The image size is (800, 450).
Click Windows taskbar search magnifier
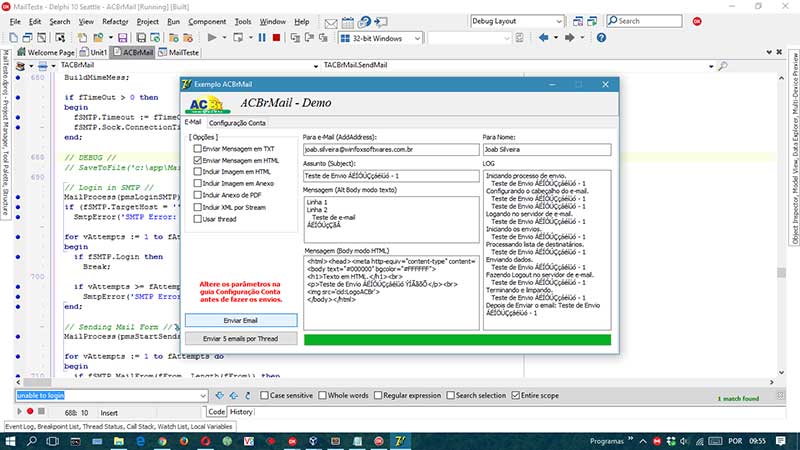(x=31, y=441)
